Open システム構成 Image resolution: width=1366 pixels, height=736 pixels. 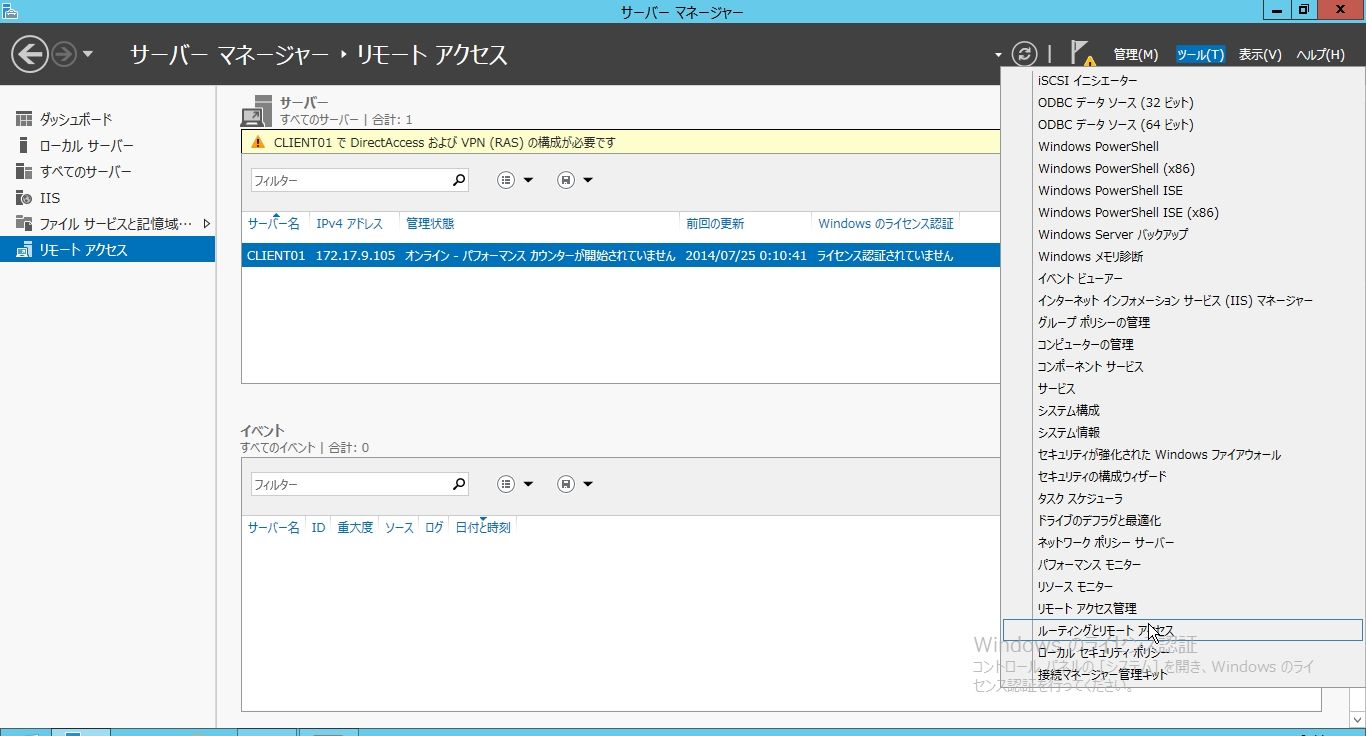[1183, 411]
